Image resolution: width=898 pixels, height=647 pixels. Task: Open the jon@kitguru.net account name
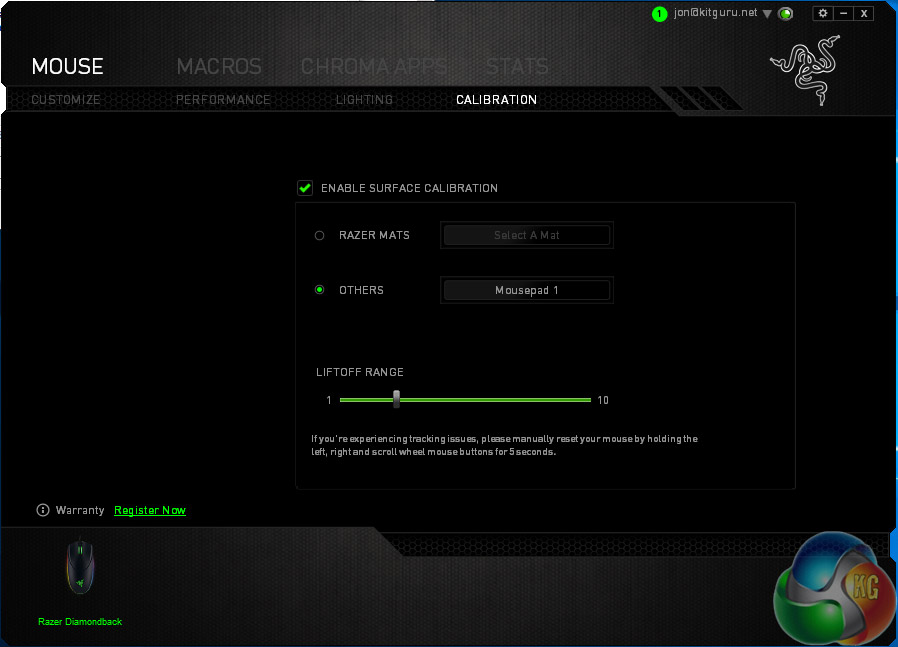click(715, 13)
